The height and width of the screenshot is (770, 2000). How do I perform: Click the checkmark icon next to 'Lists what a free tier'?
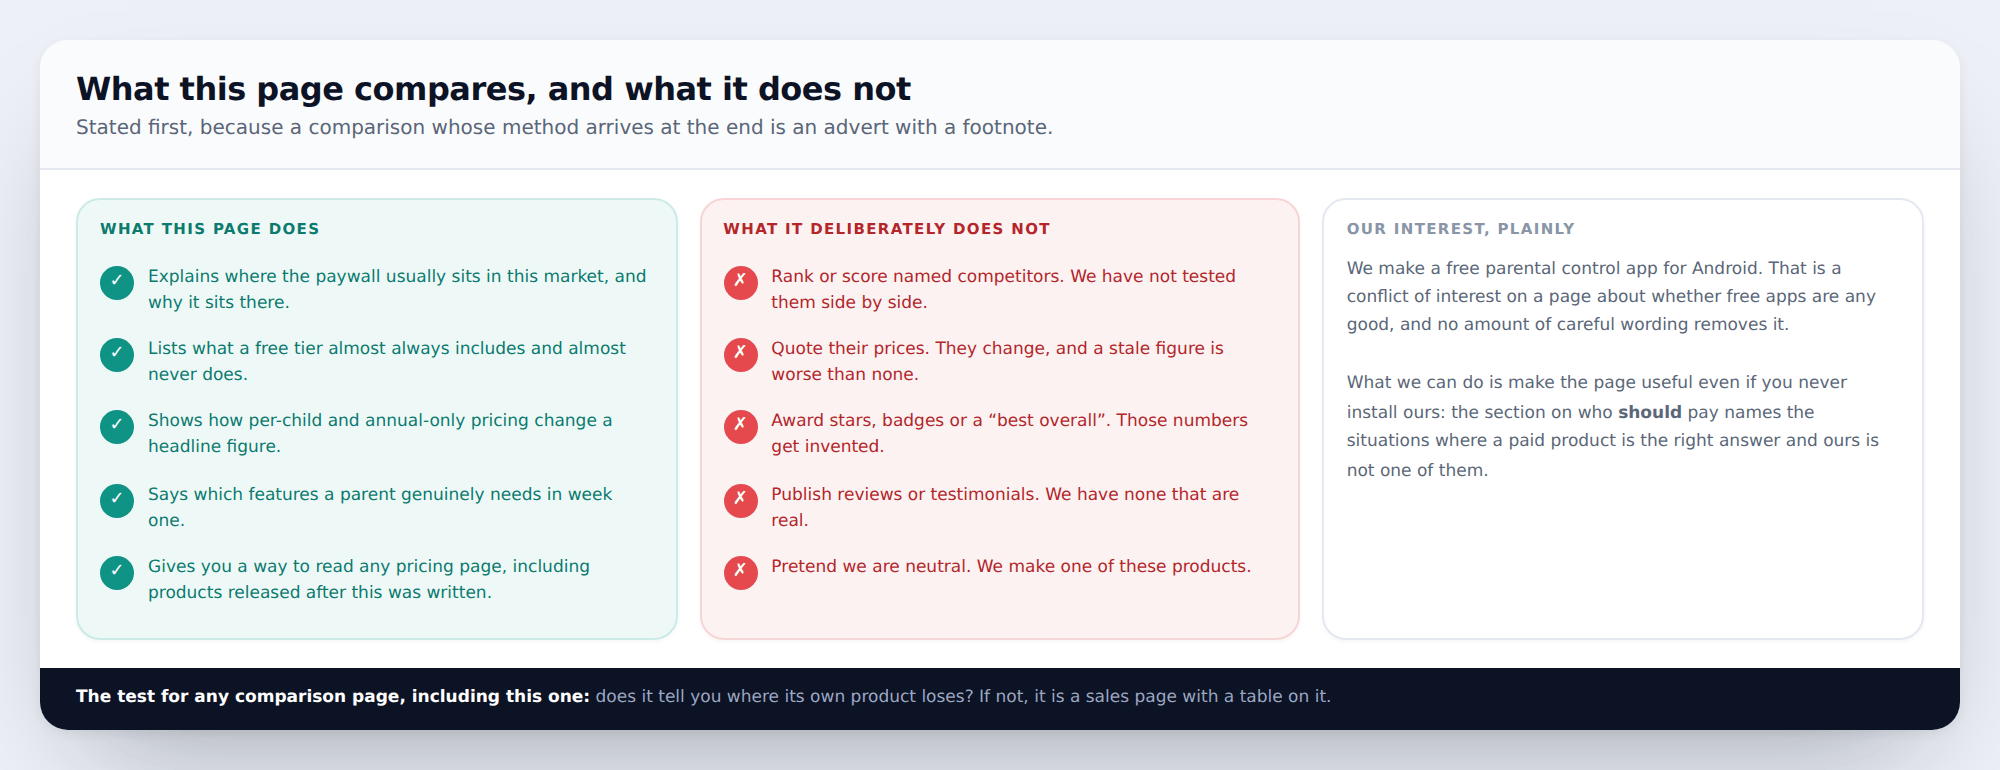[117, 355]
